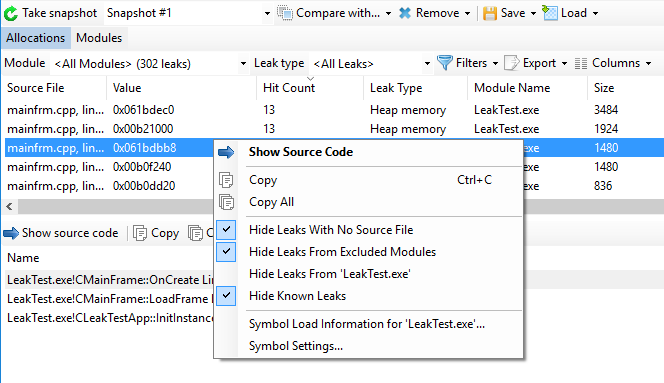Choose Copy Ctrl+C in context menu

point(369,180)
